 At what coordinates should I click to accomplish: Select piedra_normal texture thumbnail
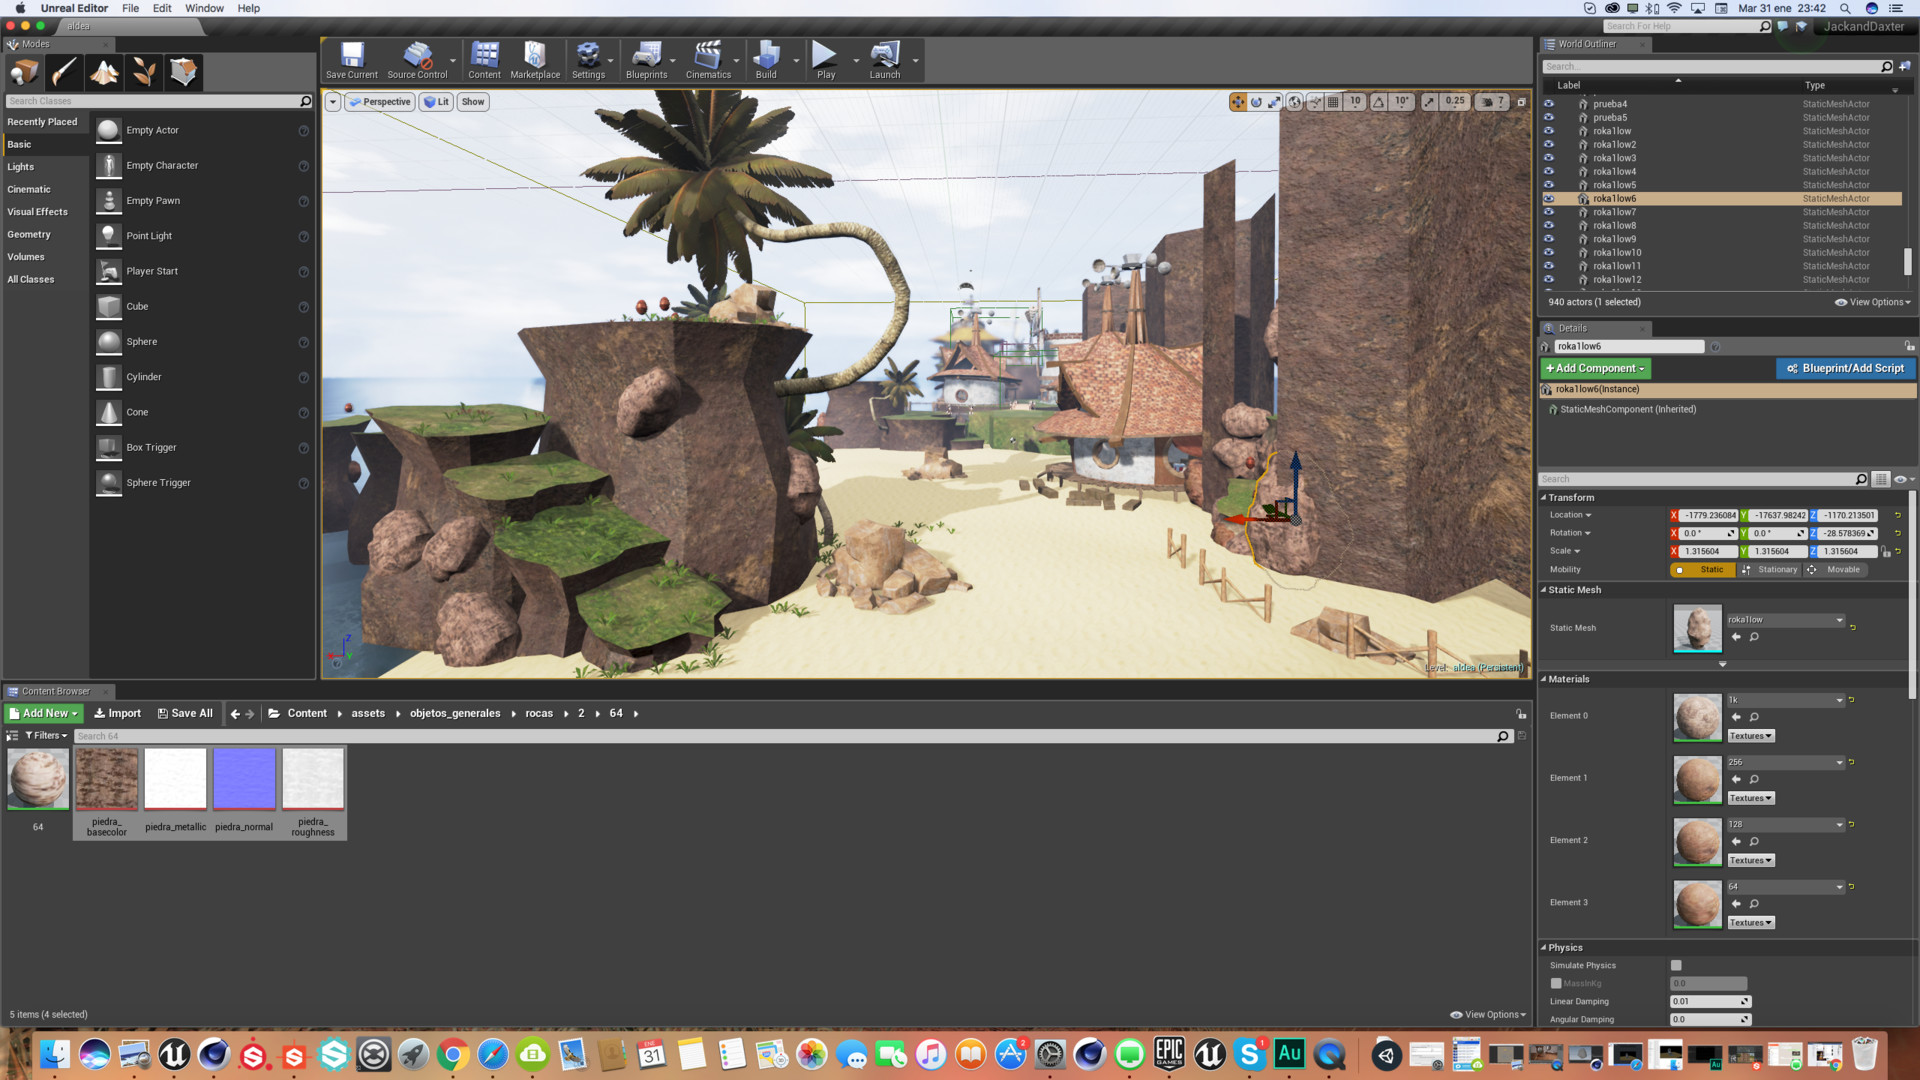(244, 778)
